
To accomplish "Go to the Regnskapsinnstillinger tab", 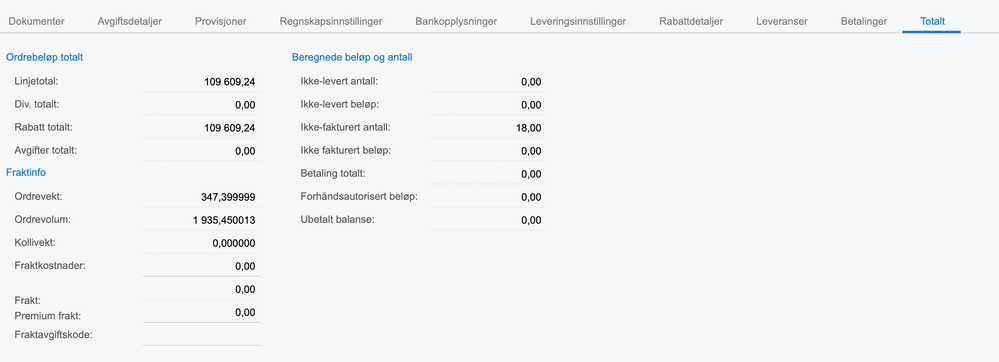I will [331, 21].
